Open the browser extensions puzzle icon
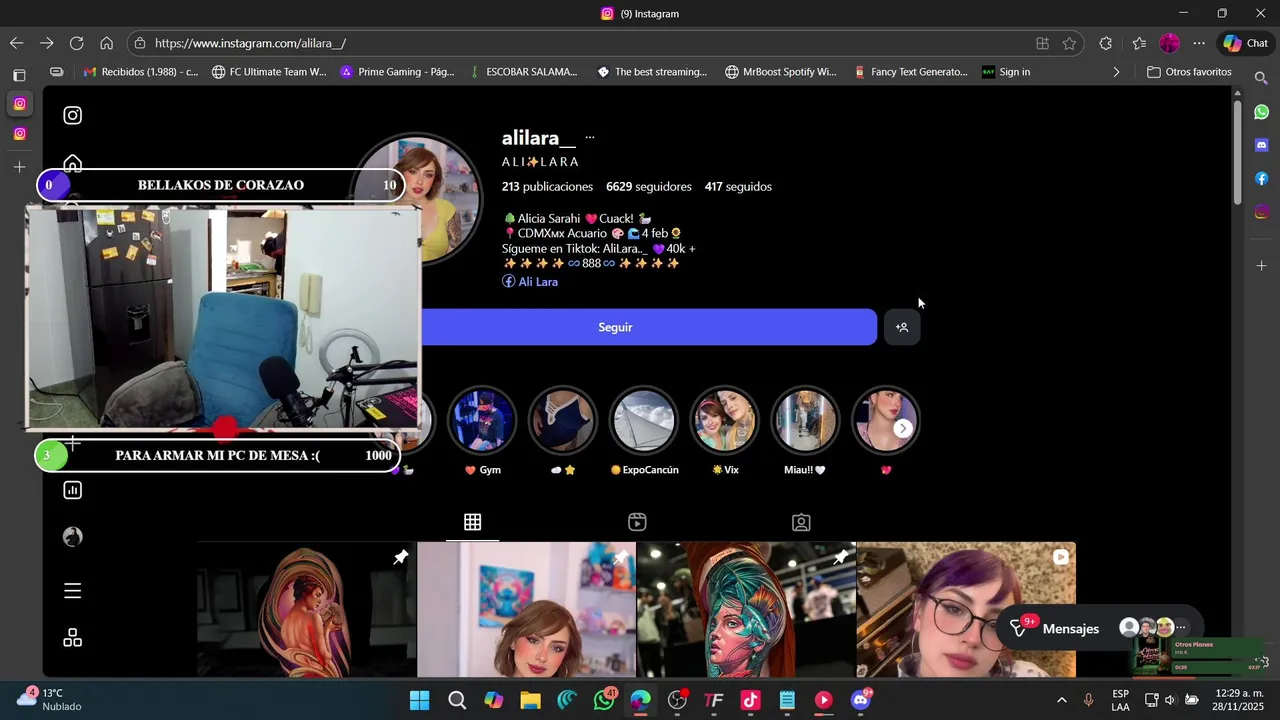Image resolution: width=1280 pixels, height=720 pixels. [1105, 43]
